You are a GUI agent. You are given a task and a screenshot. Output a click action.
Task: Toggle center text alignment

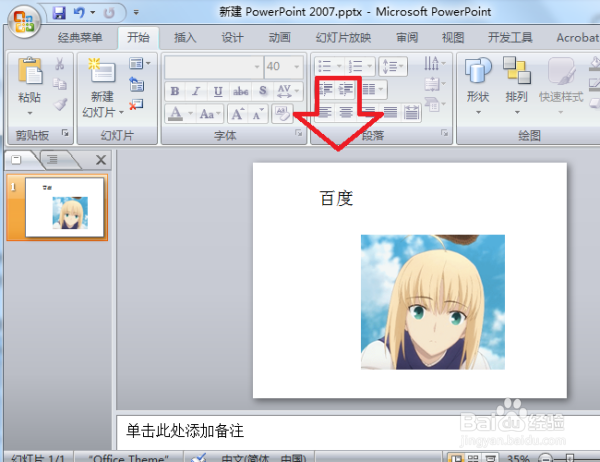coord(346,112)
